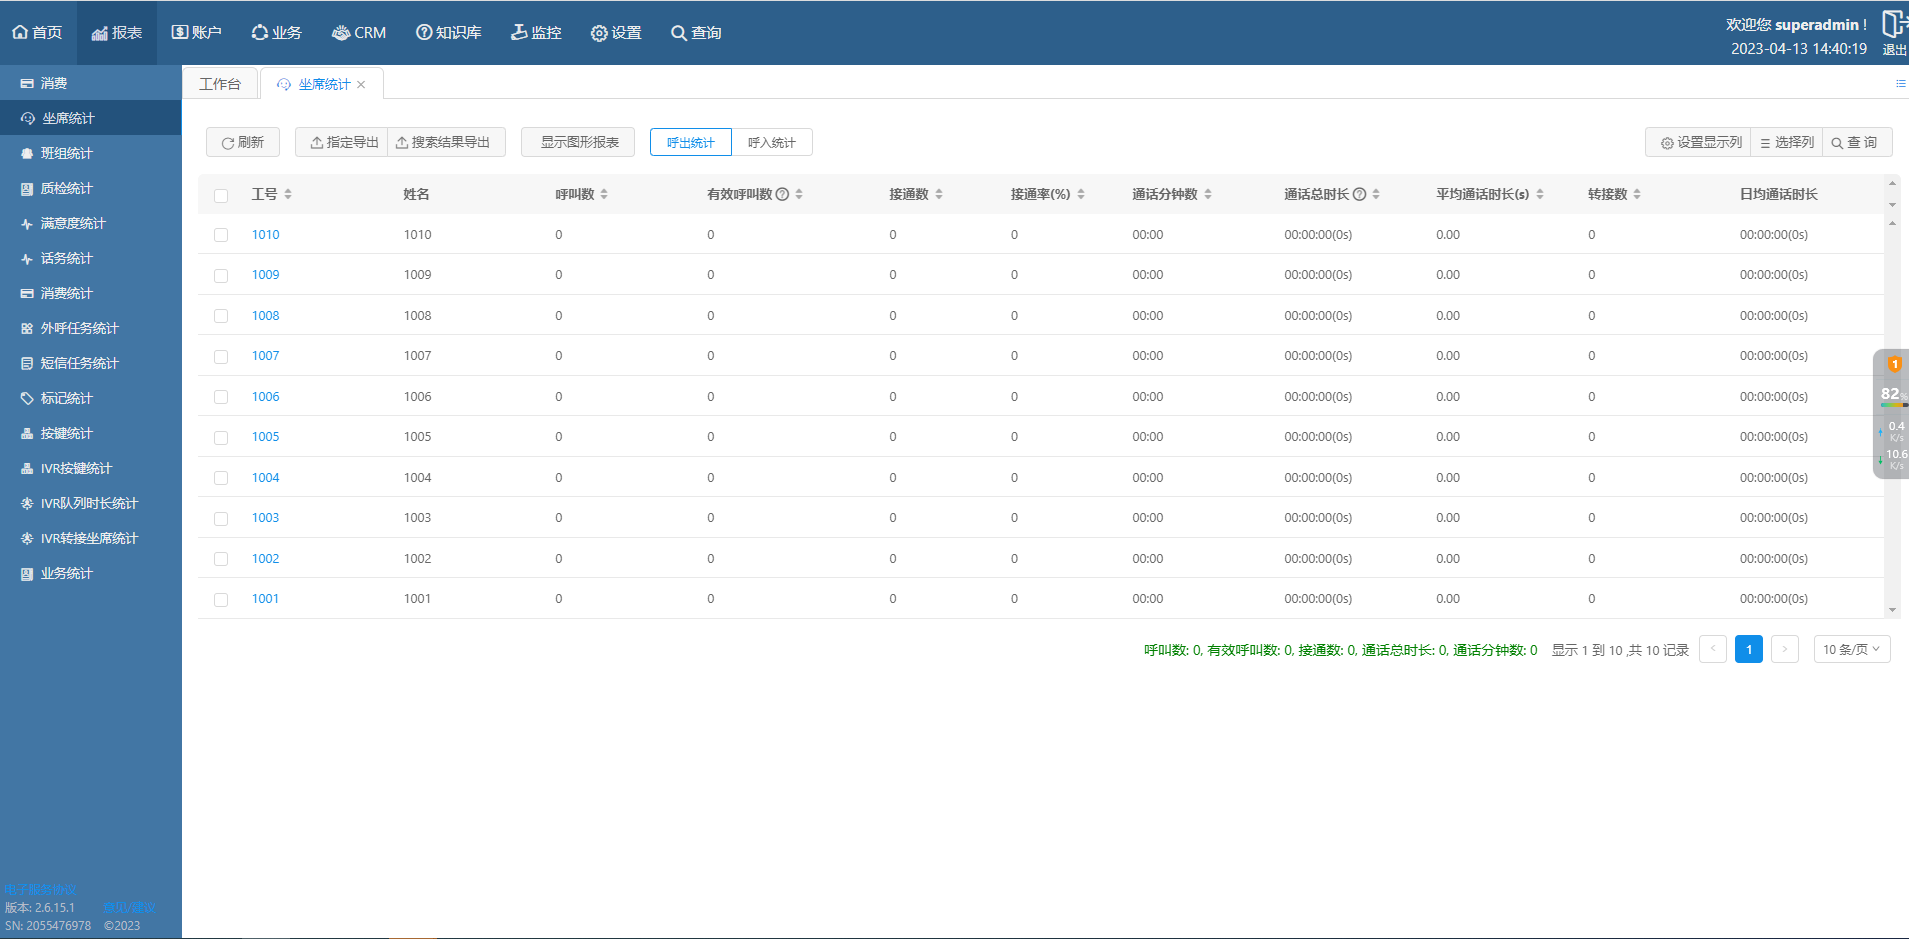Check the row 1007 checkbox

(x=221, y=356)
